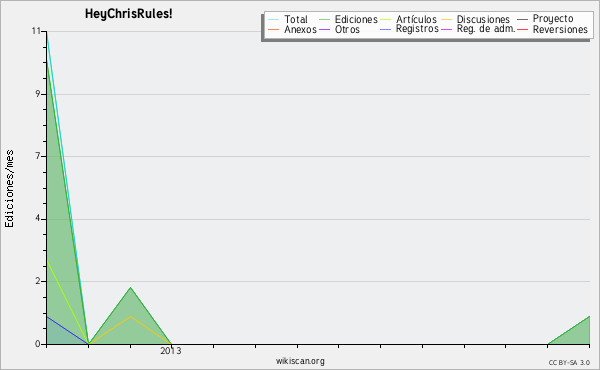
Task: Click the orange Anexos legend line swatch
Action: tap(274, 29)
